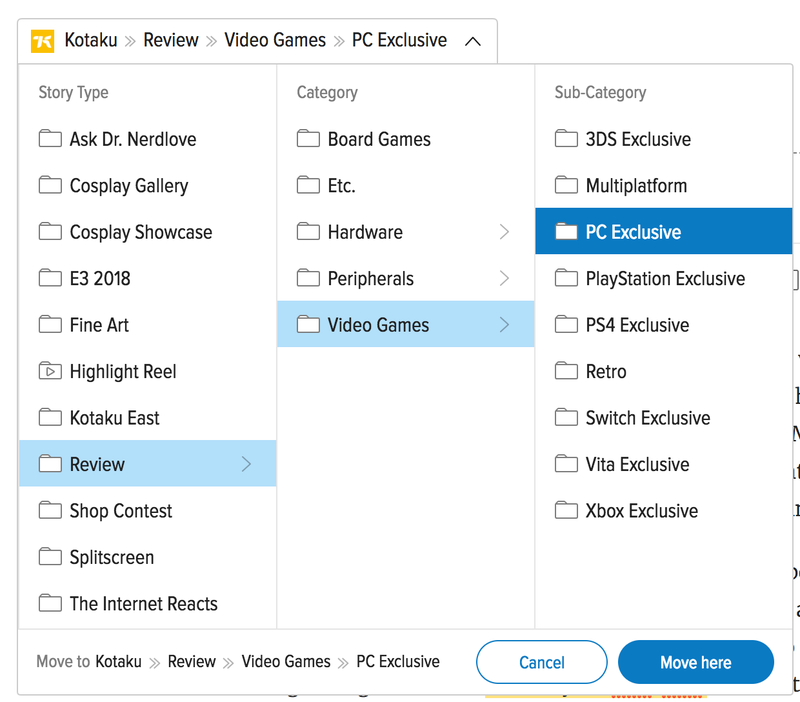The height and width of the screenshot is (702, 800).
Task: Choose Xbox Exclusive sub-category
Action: point(664,510)
